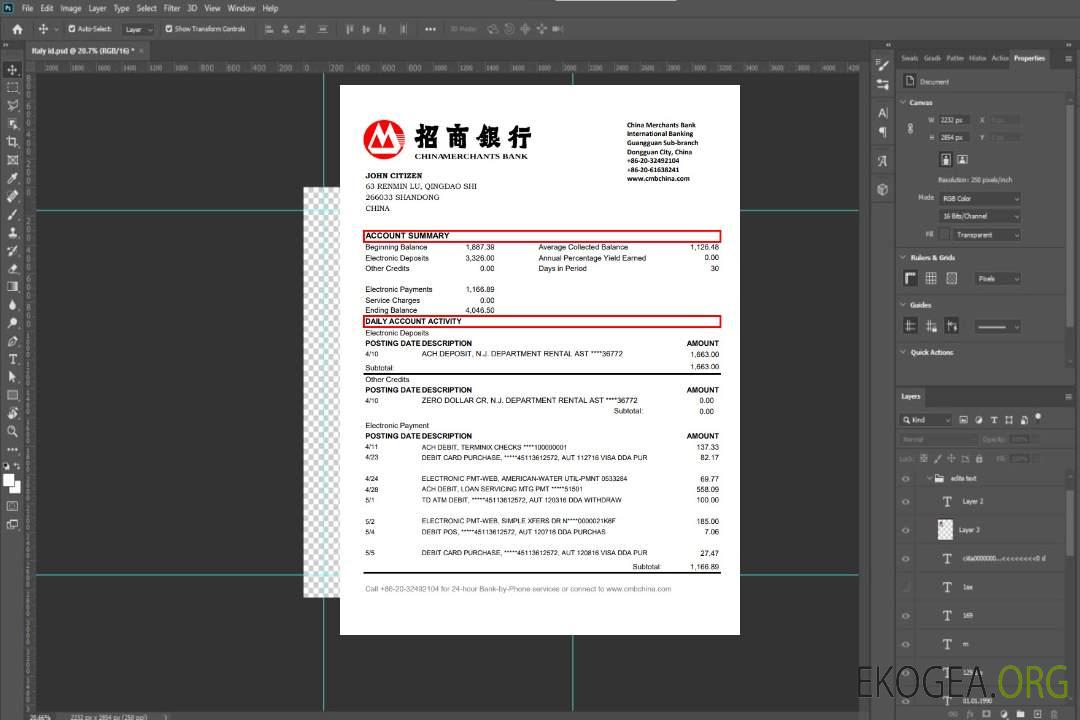The width and height of the screenshot is (1080, 720).
Task: Toggle the Auto-Select checkbox
Action: [72, 29]
